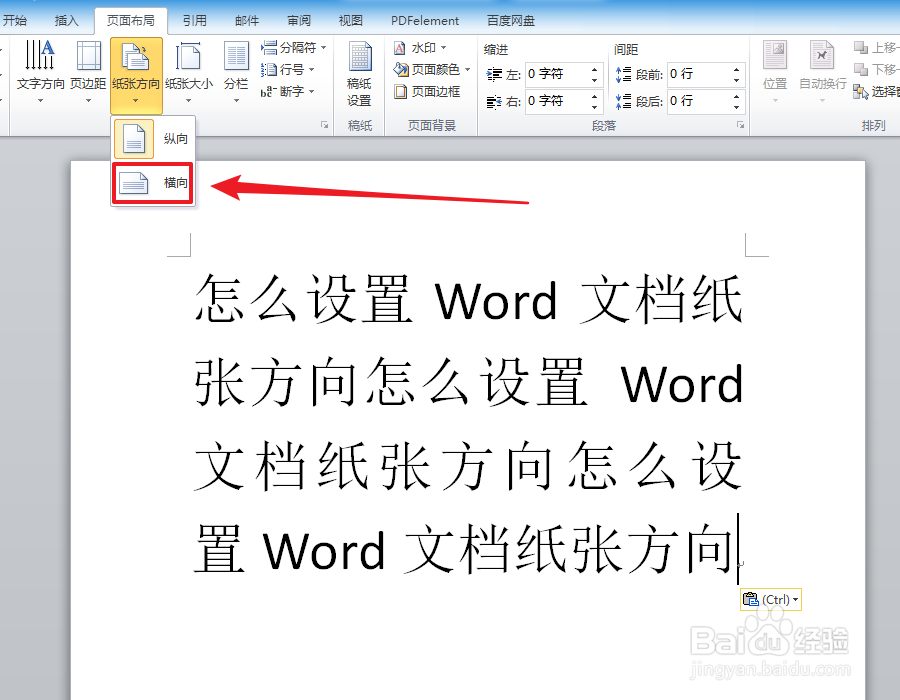Open the 分隔符 breaks dropdown
Image resolution: width=900 pixels, height=700 pixels.
[293, 48]
